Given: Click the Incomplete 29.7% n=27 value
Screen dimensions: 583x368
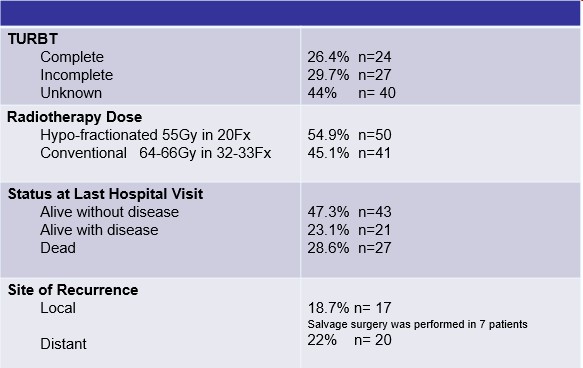Looking at the screenshot, I should coord(349,75).
